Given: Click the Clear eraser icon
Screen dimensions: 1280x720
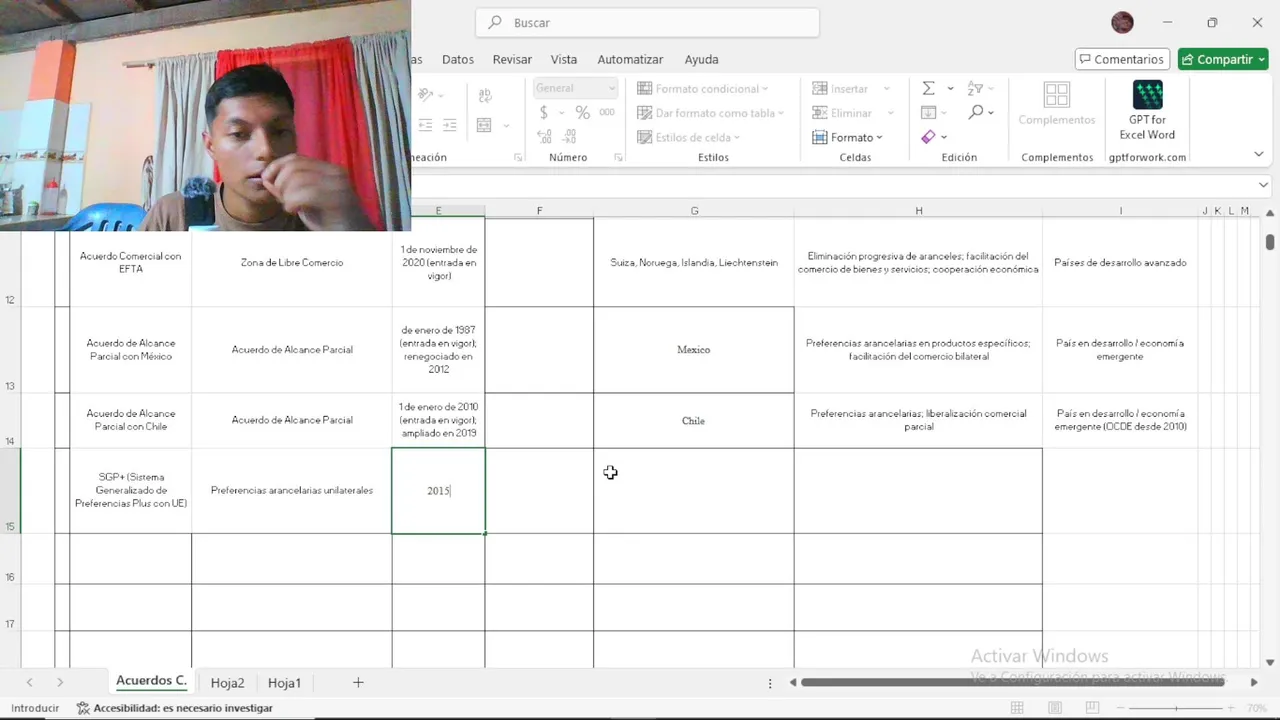Looking at the screenshot, I should [x=928, y=137].
